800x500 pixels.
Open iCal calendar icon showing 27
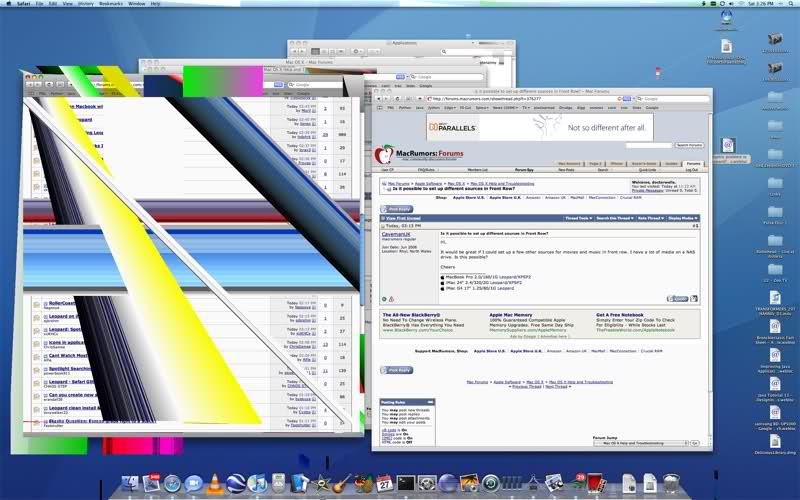[x=385, y=483]
